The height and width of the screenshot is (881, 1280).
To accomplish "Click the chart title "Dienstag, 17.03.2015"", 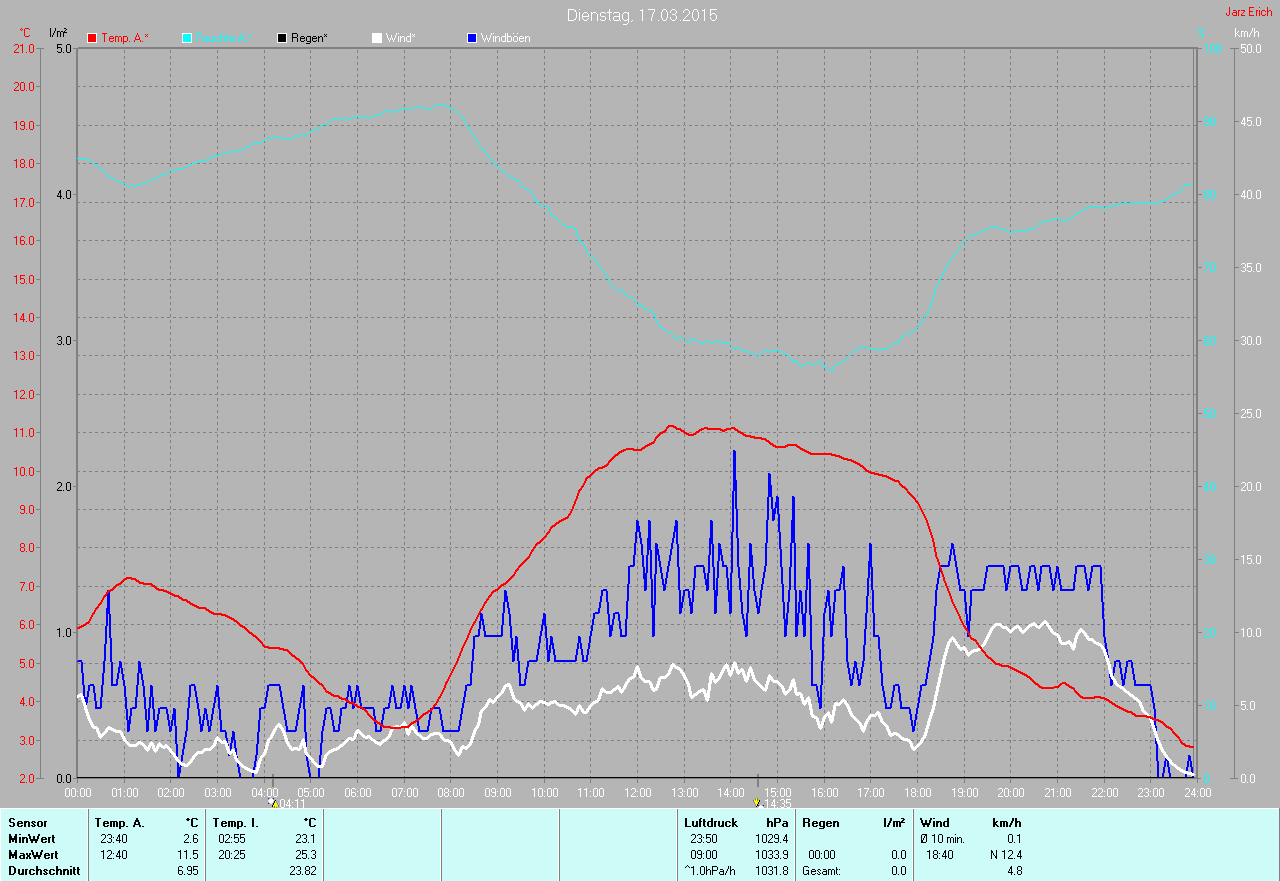I will [642, 15].
